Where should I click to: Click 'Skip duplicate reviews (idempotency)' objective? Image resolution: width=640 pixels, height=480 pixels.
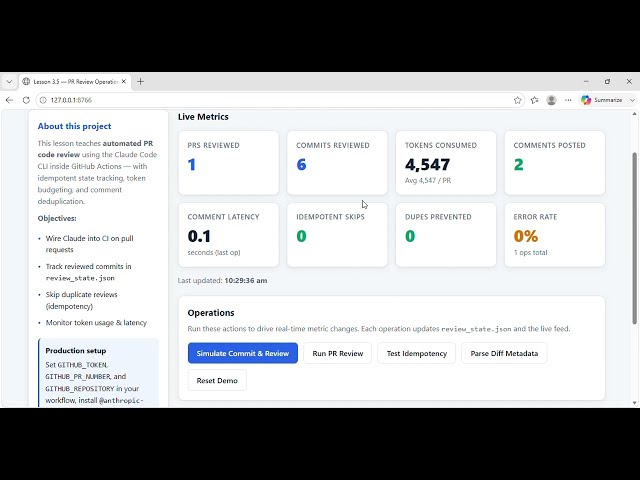point(81,300)
